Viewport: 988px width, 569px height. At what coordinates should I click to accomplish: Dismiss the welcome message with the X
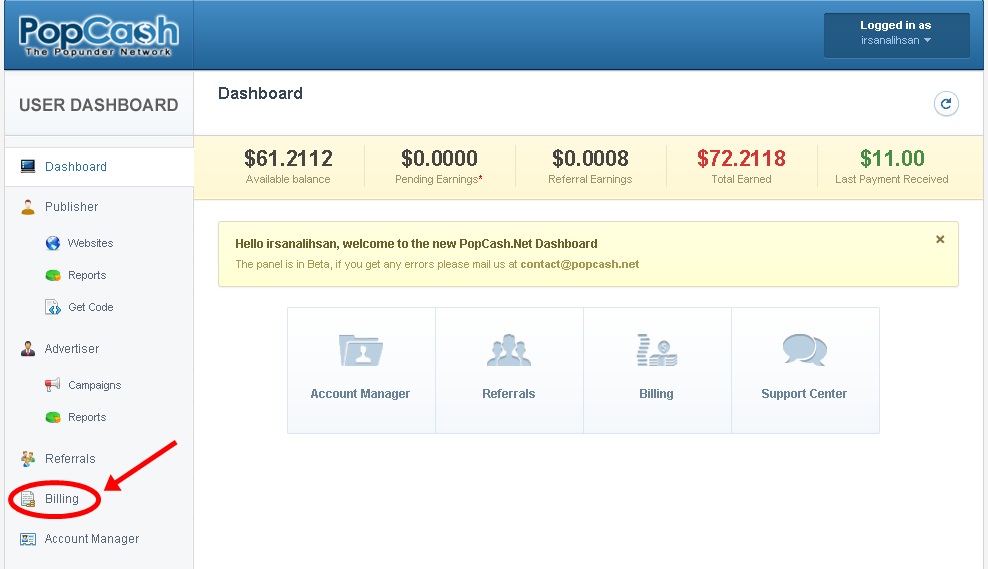click(x=940, y=239)
